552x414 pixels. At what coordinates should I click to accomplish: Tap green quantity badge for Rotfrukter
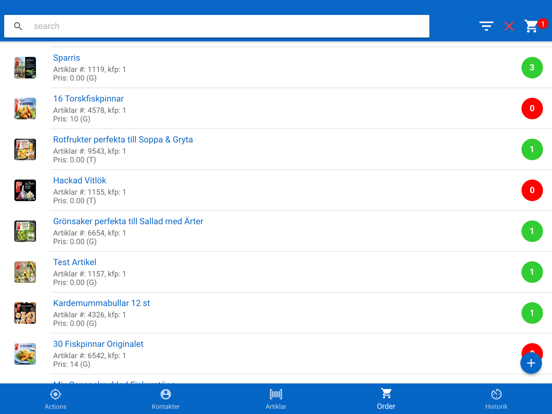click(532, 149)
